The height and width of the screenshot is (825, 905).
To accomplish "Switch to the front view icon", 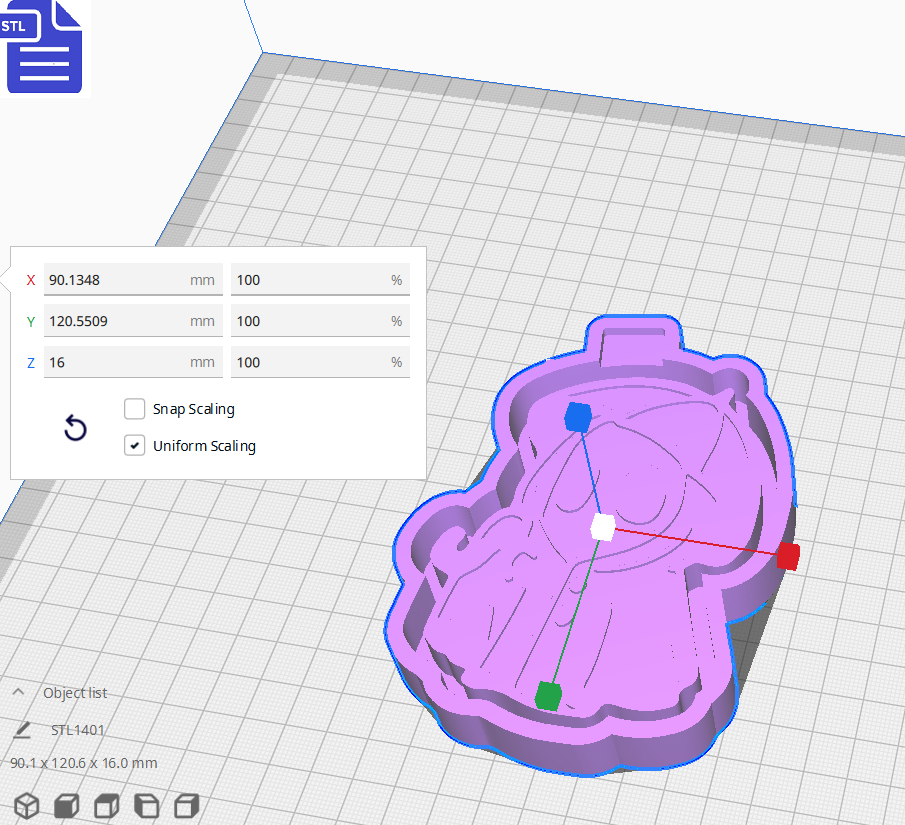I will (x=66, y=805).
